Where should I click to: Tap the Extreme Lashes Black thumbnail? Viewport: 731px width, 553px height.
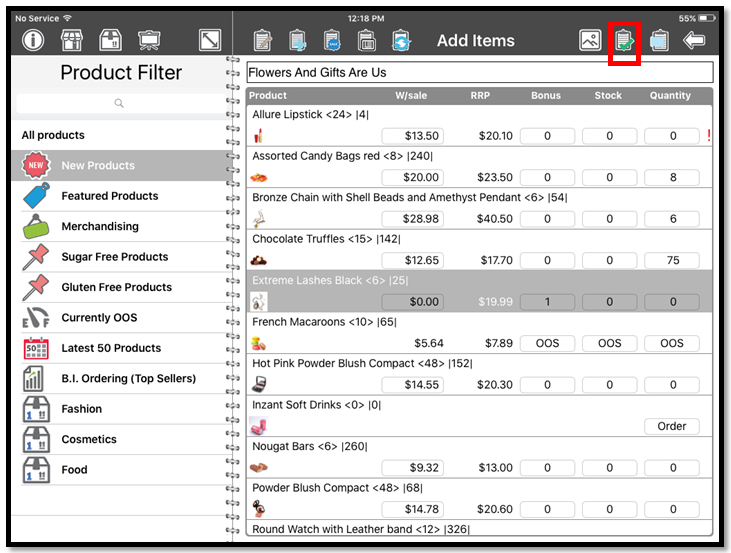coord(259,302)
